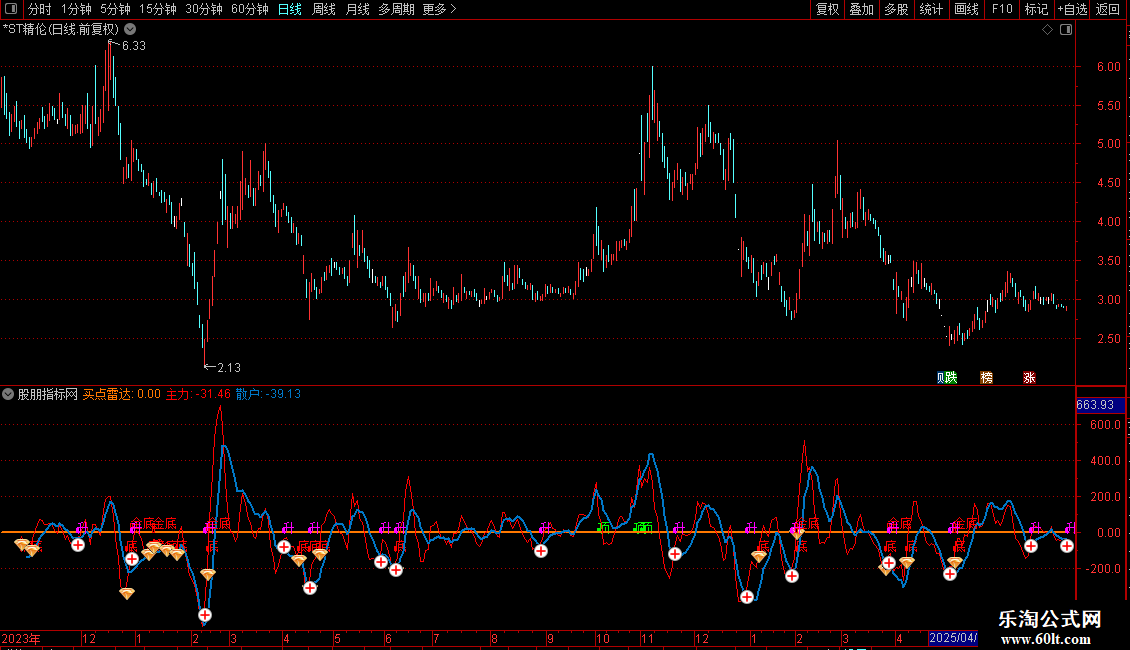The height and width of the screenshot is (650, 1130).
Task: Expand the 股朋指标网 indicator dropdown
Action: pos(9,394)
